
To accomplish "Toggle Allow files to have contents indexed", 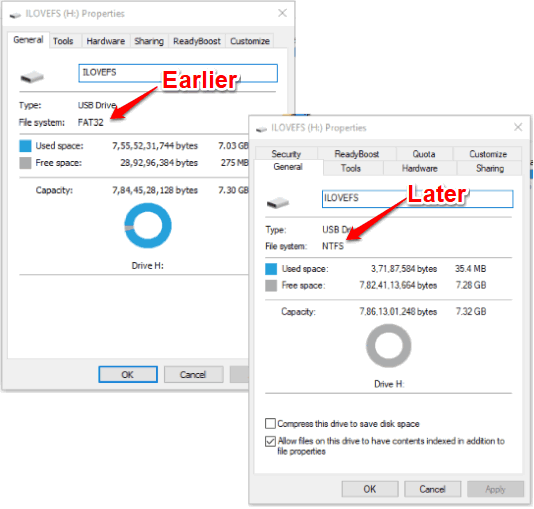I will [x=270, y=441].
